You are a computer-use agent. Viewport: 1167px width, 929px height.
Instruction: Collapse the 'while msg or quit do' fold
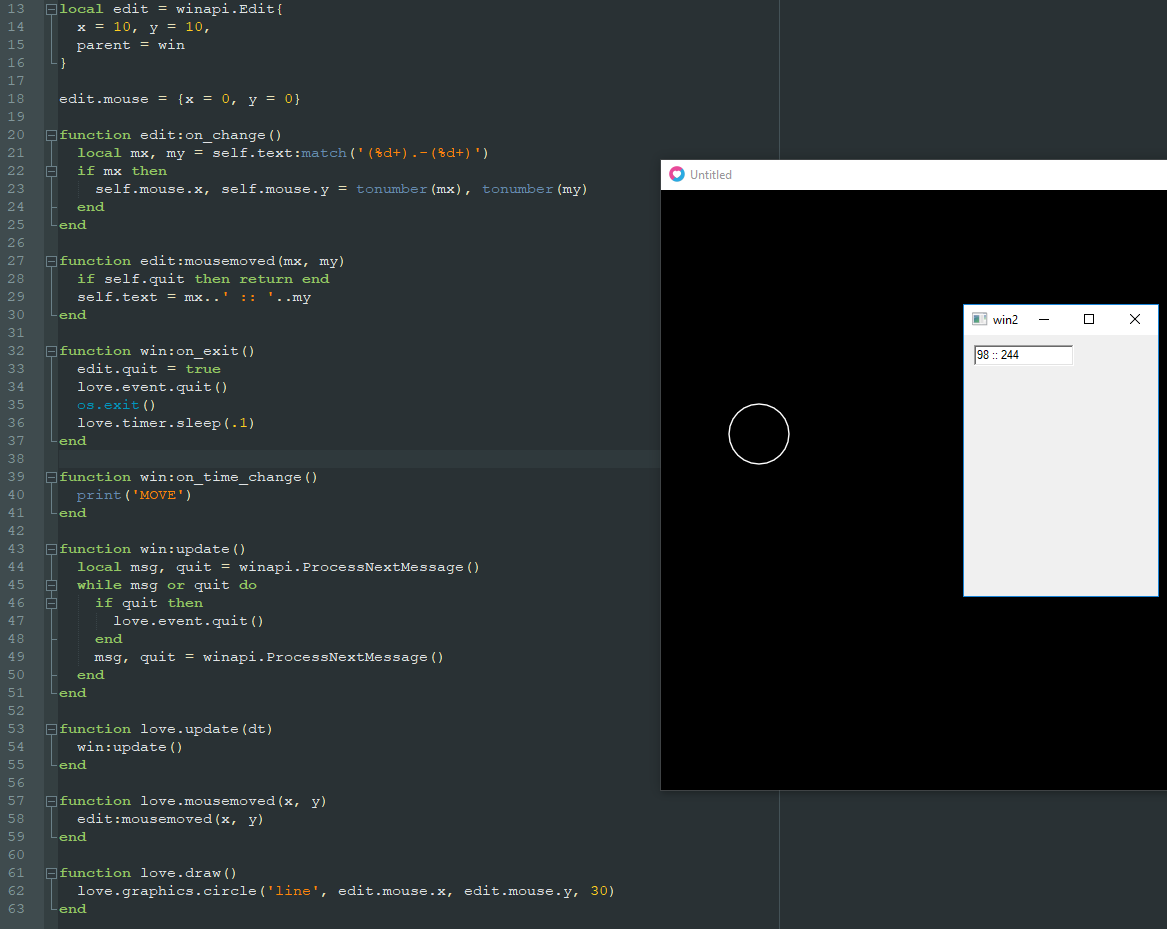(x=51, y=585)
